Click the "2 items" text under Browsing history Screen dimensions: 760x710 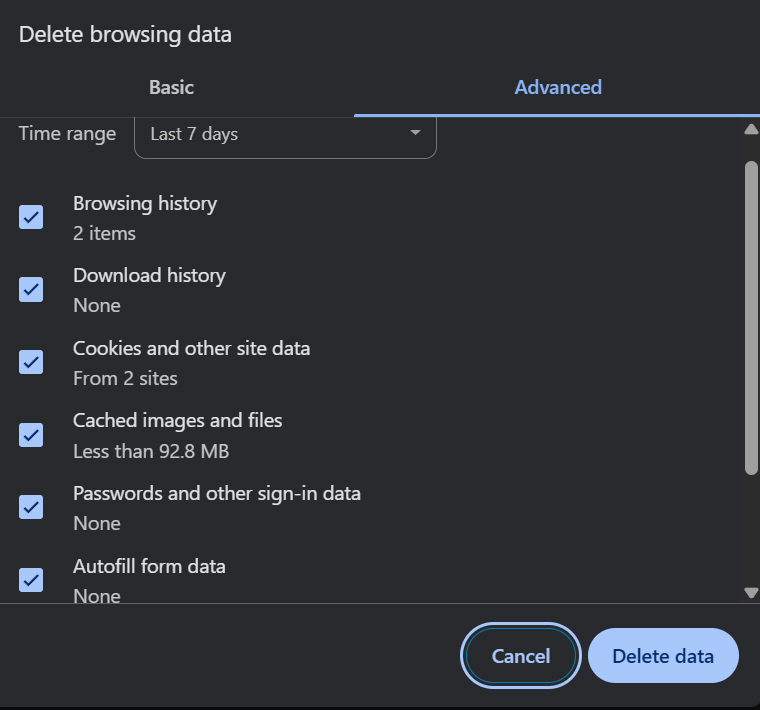pos(104,233)
